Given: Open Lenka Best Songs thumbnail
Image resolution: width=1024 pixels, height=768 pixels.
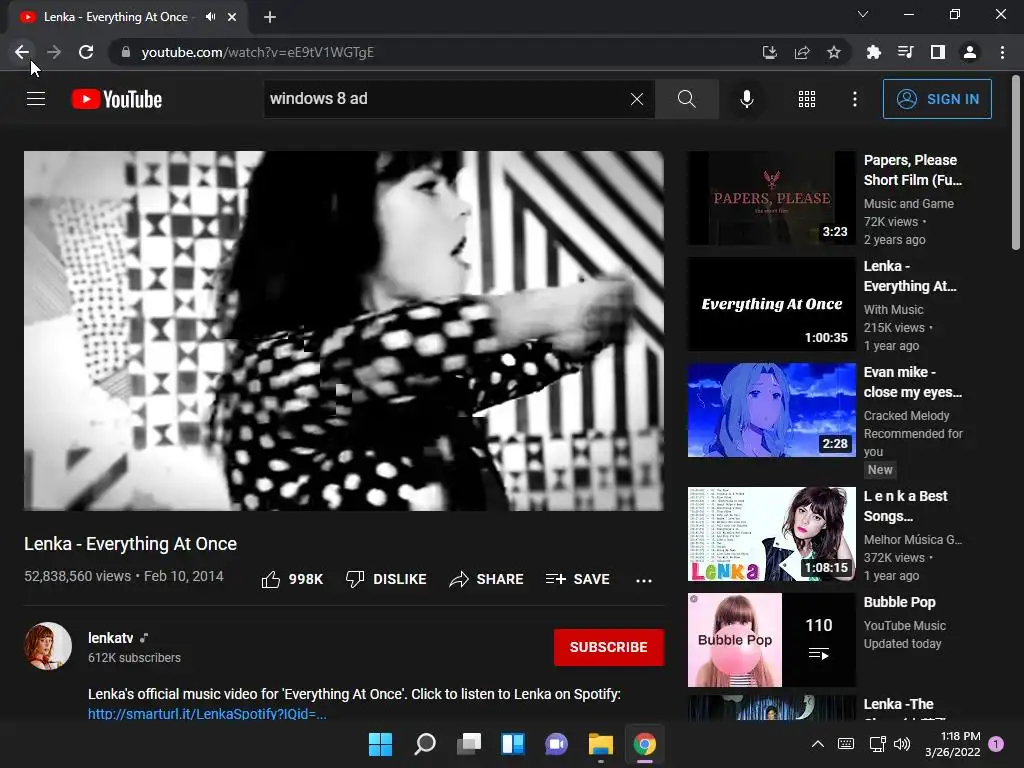Looking at the screenshot, I should point(771,534).
